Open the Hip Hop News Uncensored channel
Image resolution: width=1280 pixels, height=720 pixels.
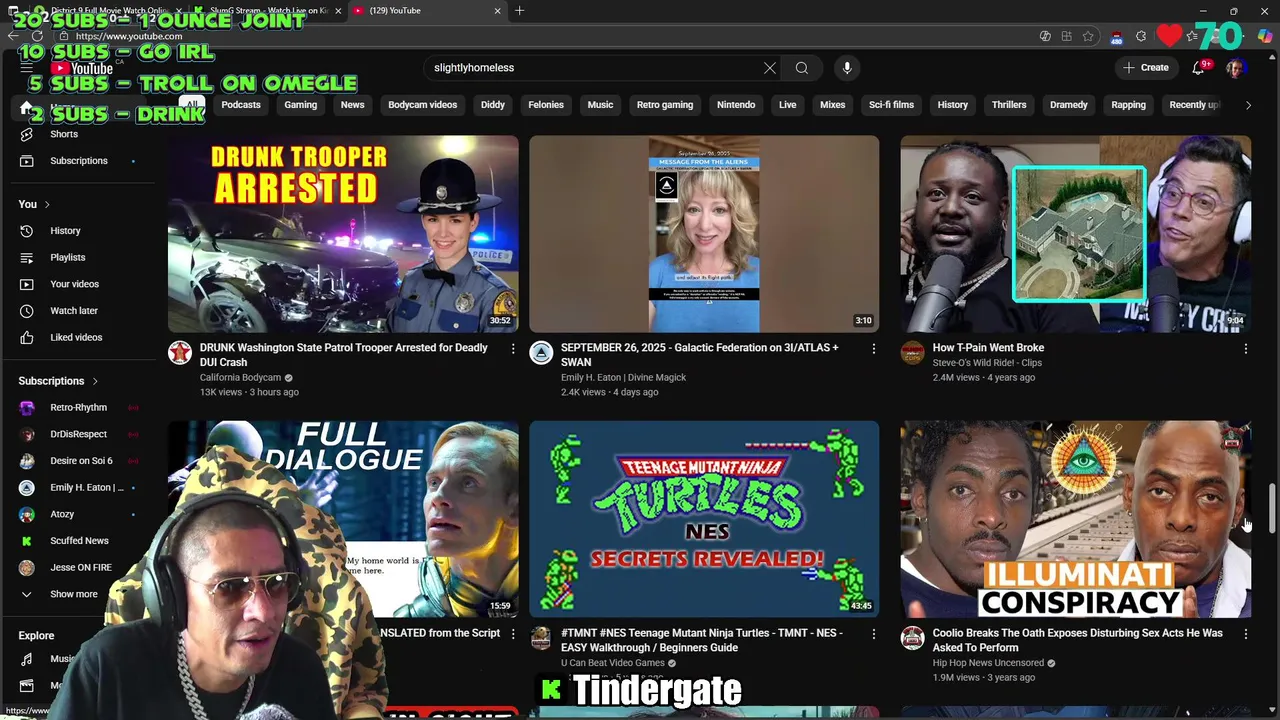[x=988, y=663]
